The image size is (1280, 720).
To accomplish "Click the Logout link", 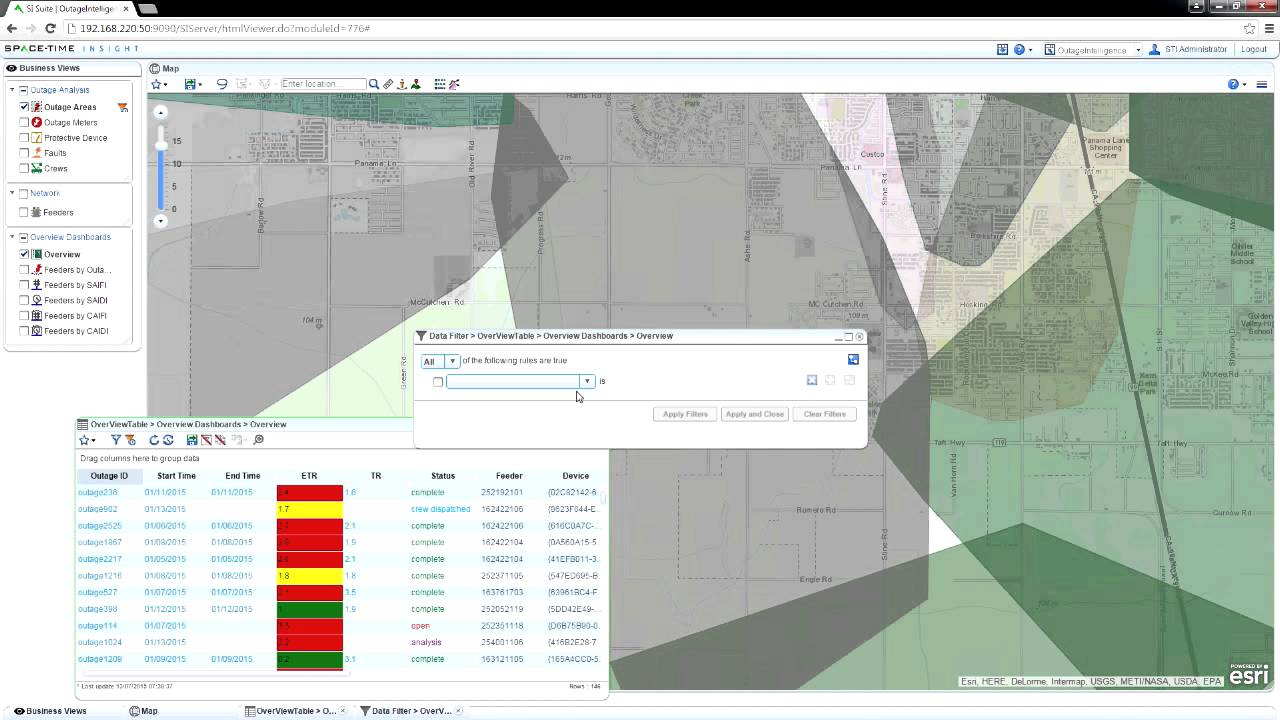I will (x=1254, y=49).
